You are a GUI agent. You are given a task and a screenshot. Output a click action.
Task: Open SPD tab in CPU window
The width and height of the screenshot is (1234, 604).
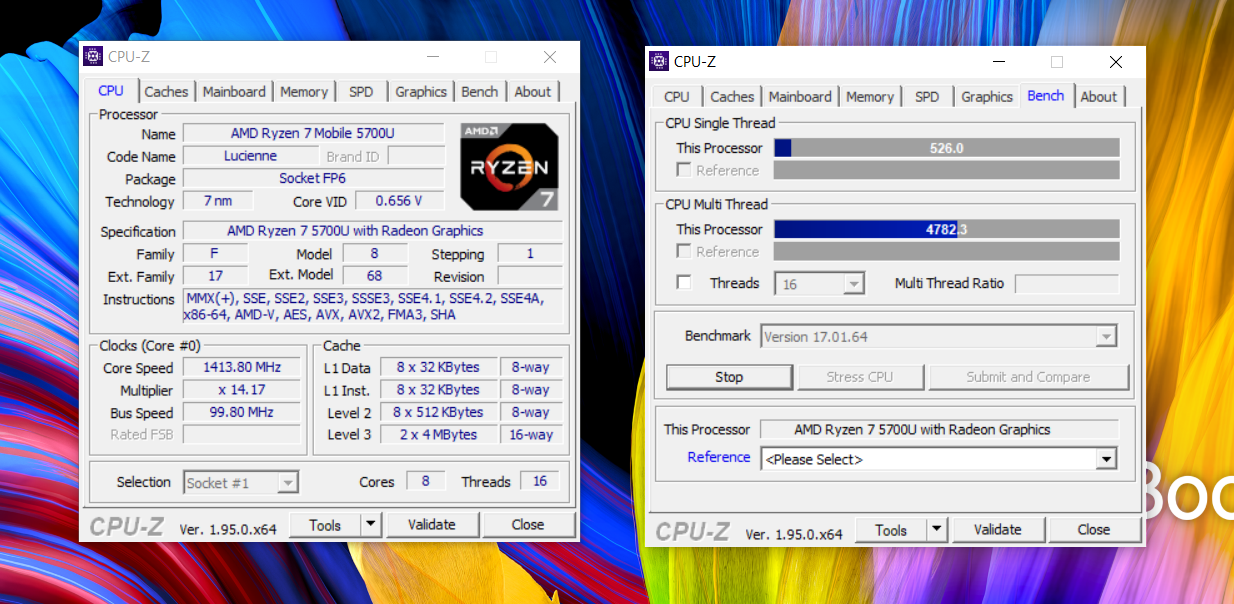[x=361, y=92]
